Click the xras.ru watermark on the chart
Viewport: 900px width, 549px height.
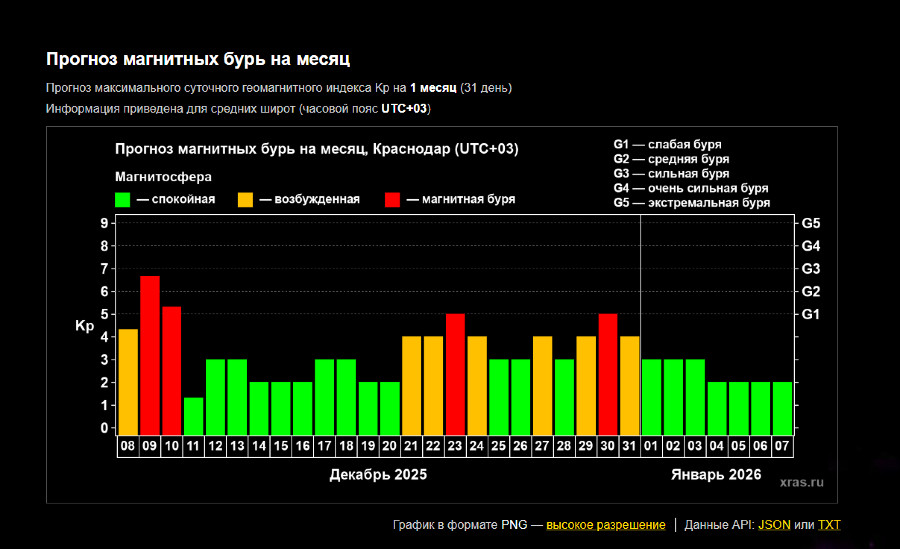point(801,482)
